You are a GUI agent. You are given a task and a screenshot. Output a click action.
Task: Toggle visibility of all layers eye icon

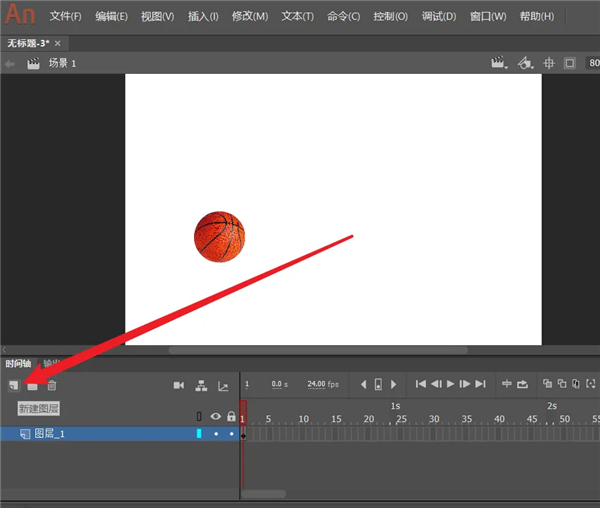coord(215,416)
